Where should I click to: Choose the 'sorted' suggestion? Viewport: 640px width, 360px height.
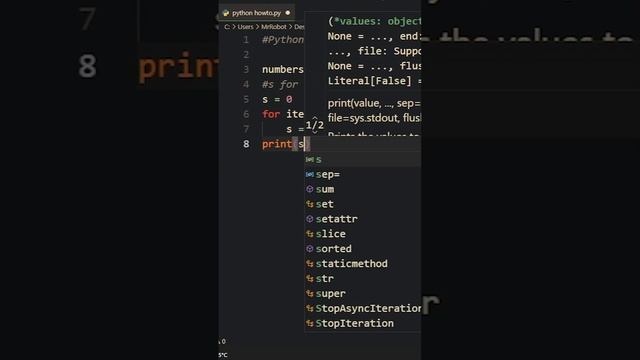click(x=363, y=249)
